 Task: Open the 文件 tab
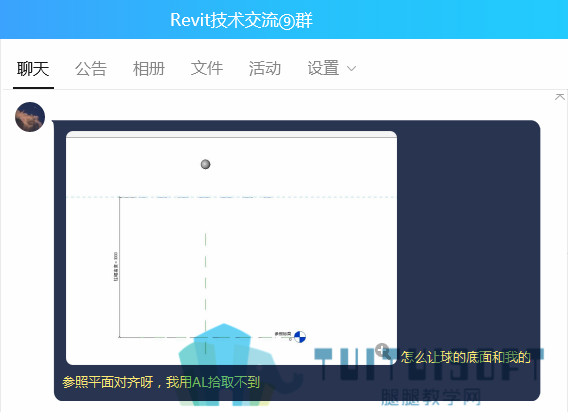[x=207, y=68]
